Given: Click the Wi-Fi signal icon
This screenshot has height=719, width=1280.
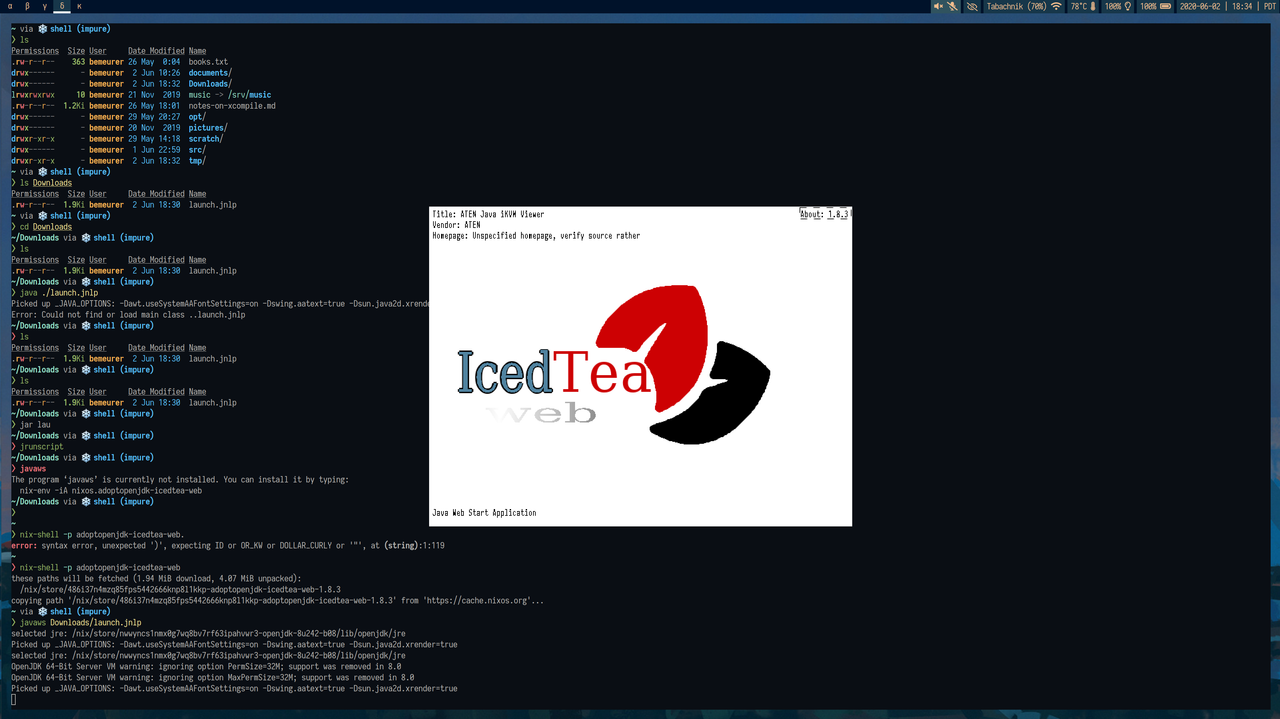Looking at the screenshot, I should tap(1056, 6).
